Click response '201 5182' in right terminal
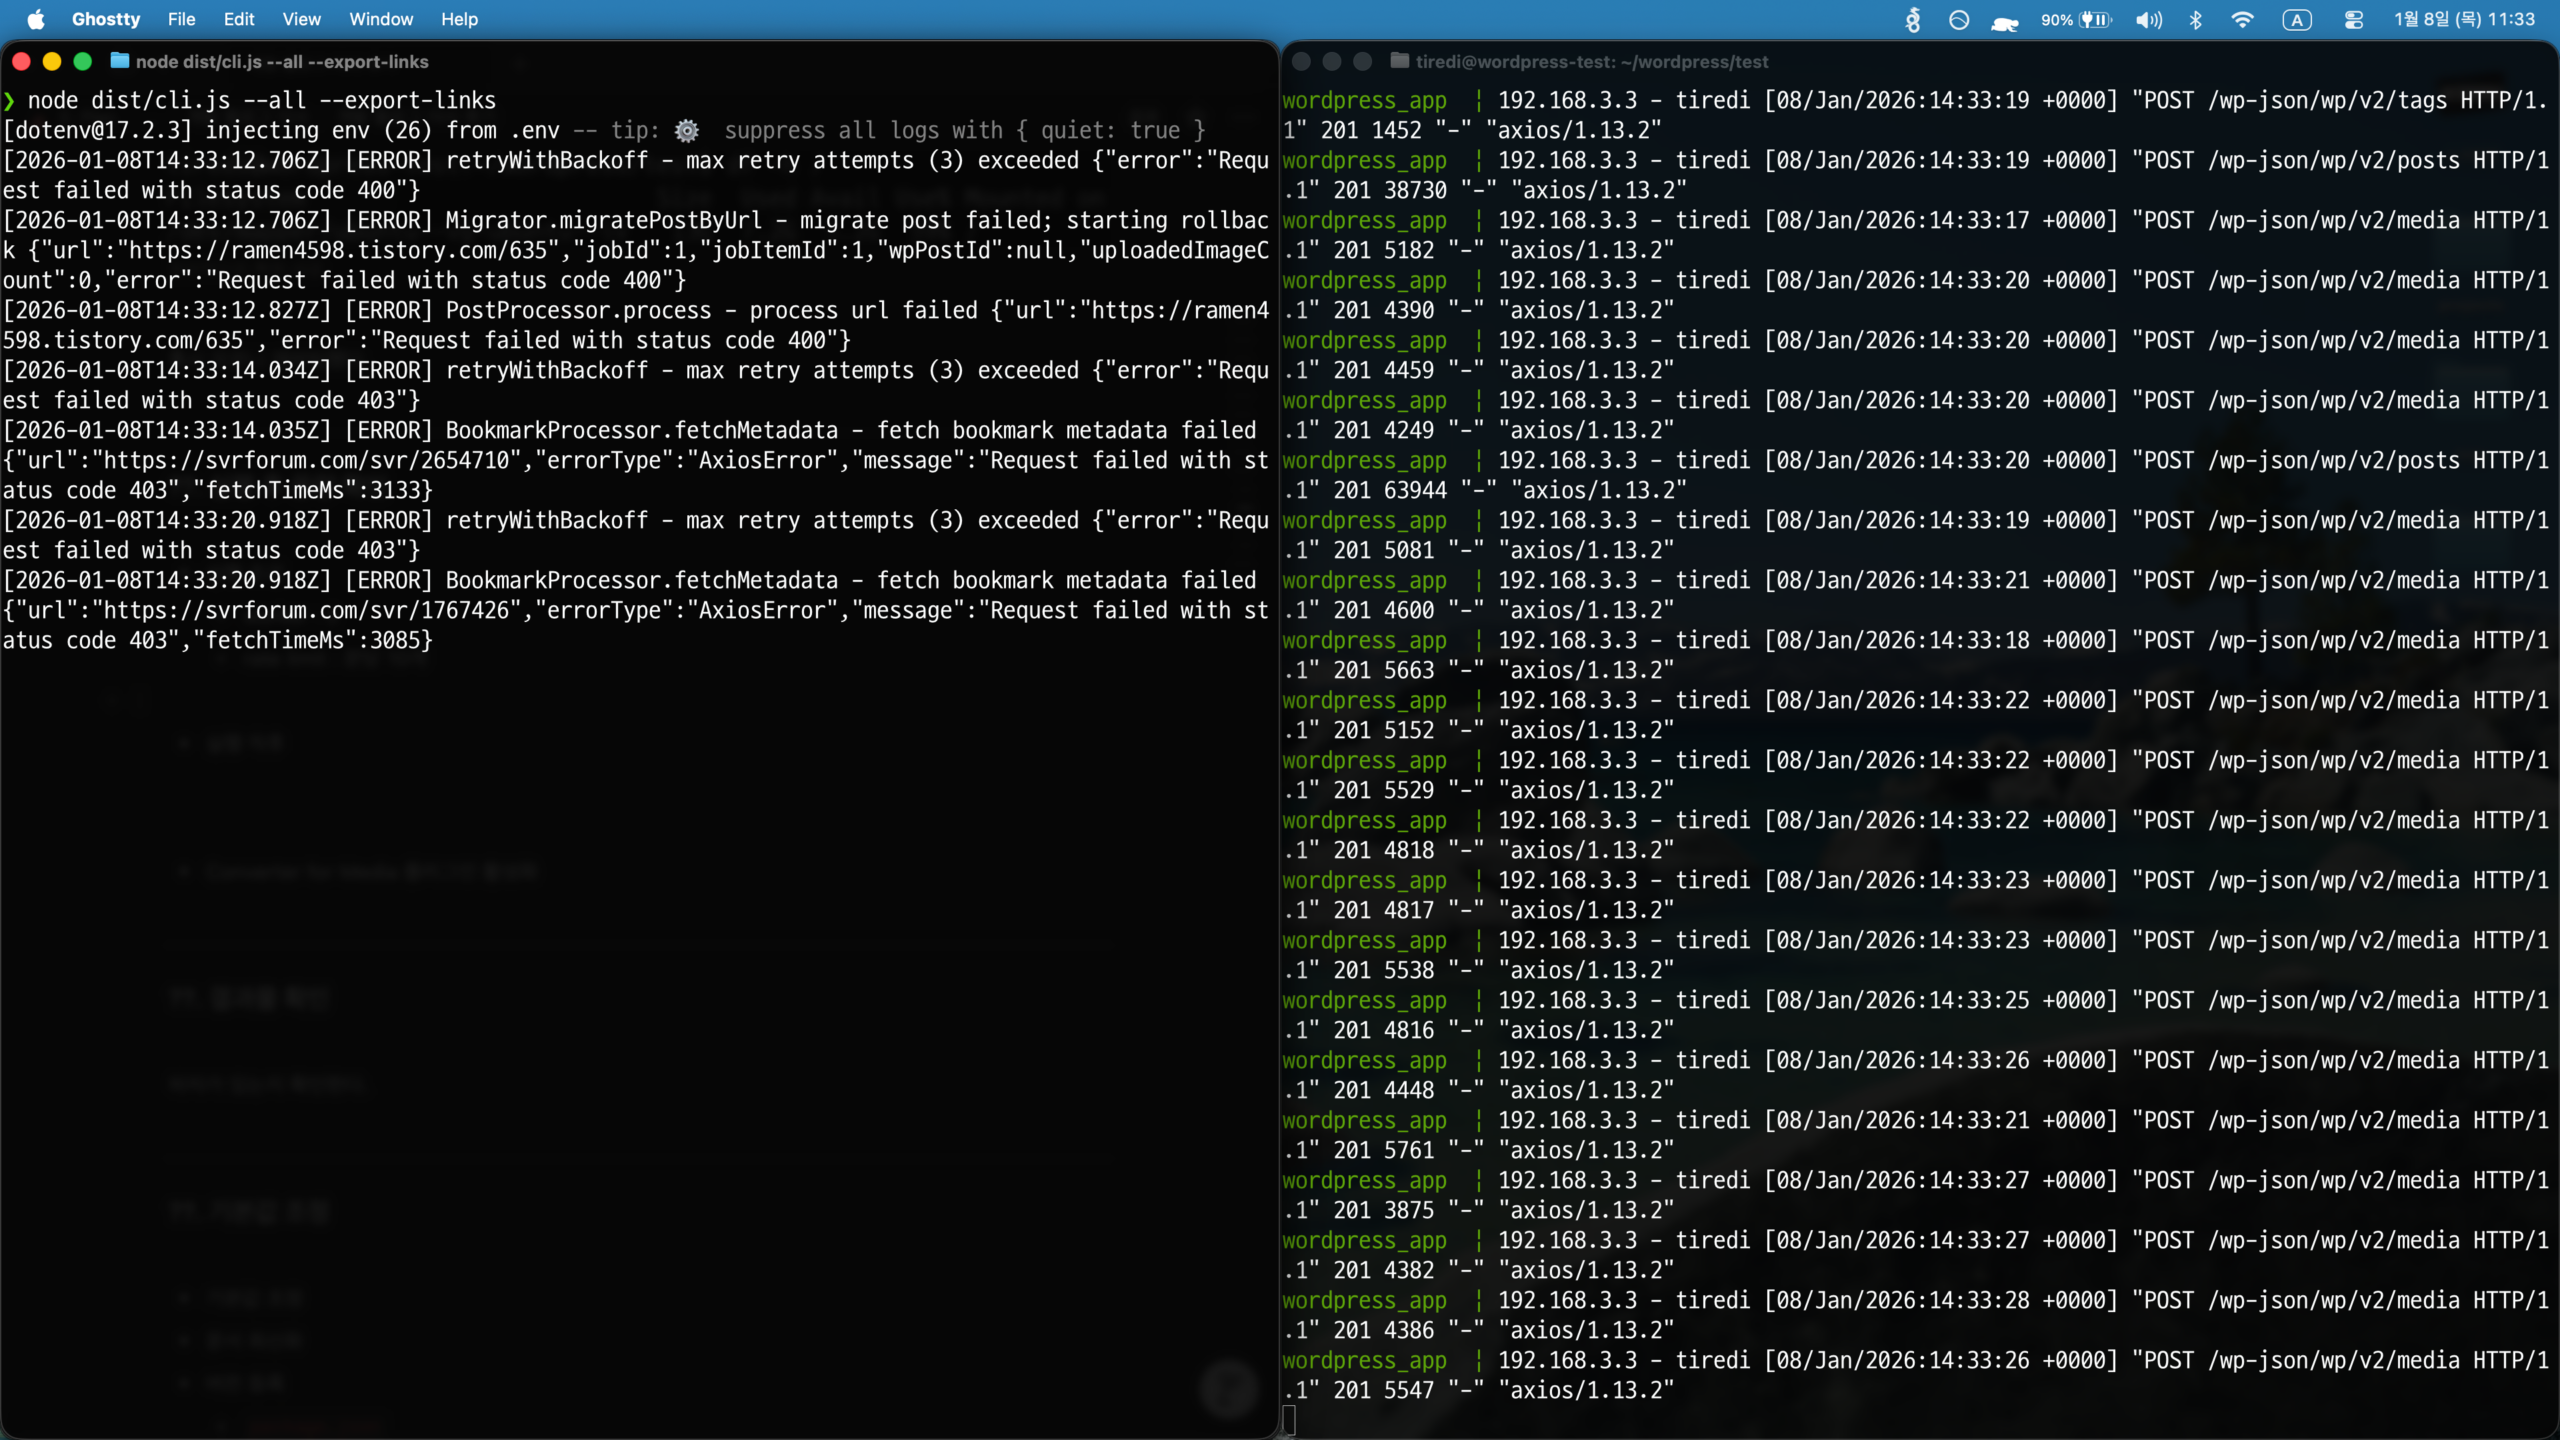This screenshot has width=2560, height=1440. click(1384, 250)
